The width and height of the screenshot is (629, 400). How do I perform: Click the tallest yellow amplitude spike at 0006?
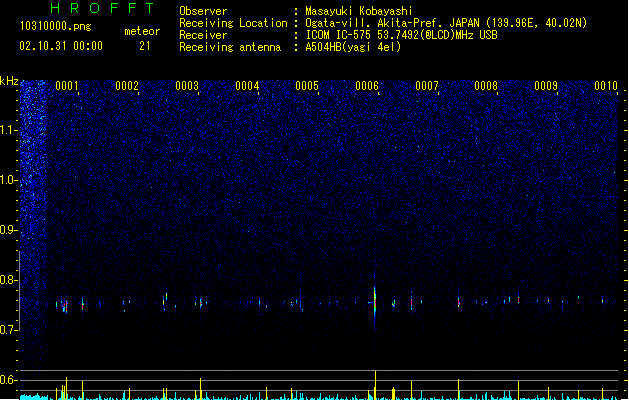point(375,385)
